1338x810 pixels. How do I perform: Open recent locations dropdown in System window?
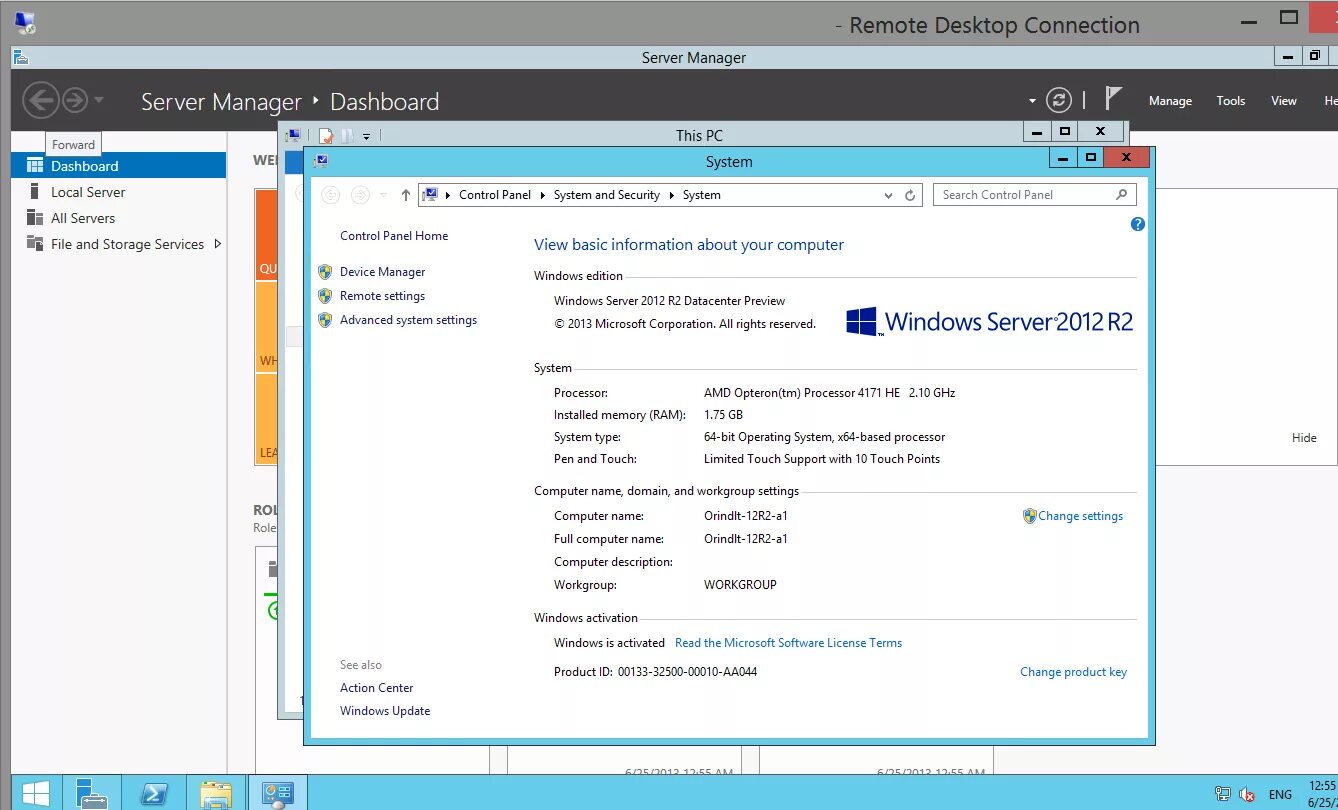click(x=383, y=195)
